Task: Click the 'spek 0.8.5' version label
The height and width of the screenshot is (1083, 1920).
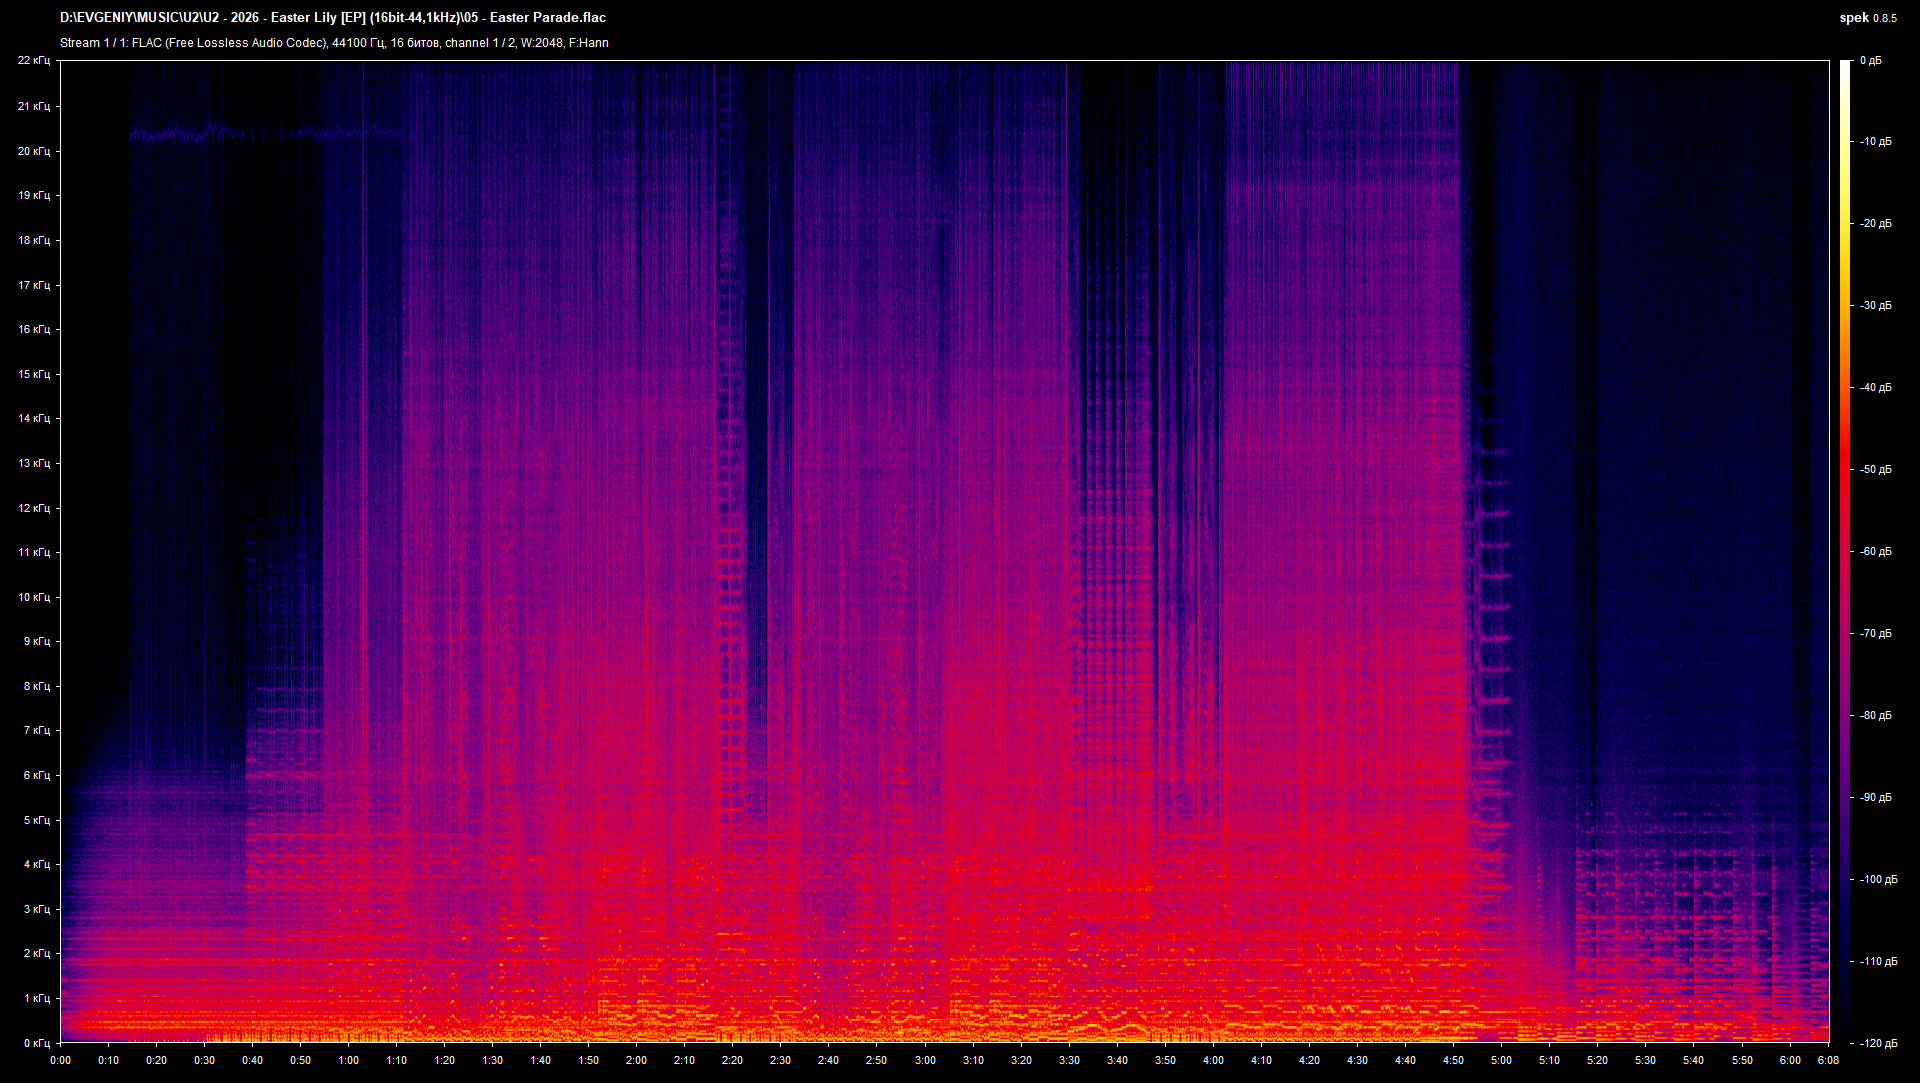Action: click(x=1868, y=17)
